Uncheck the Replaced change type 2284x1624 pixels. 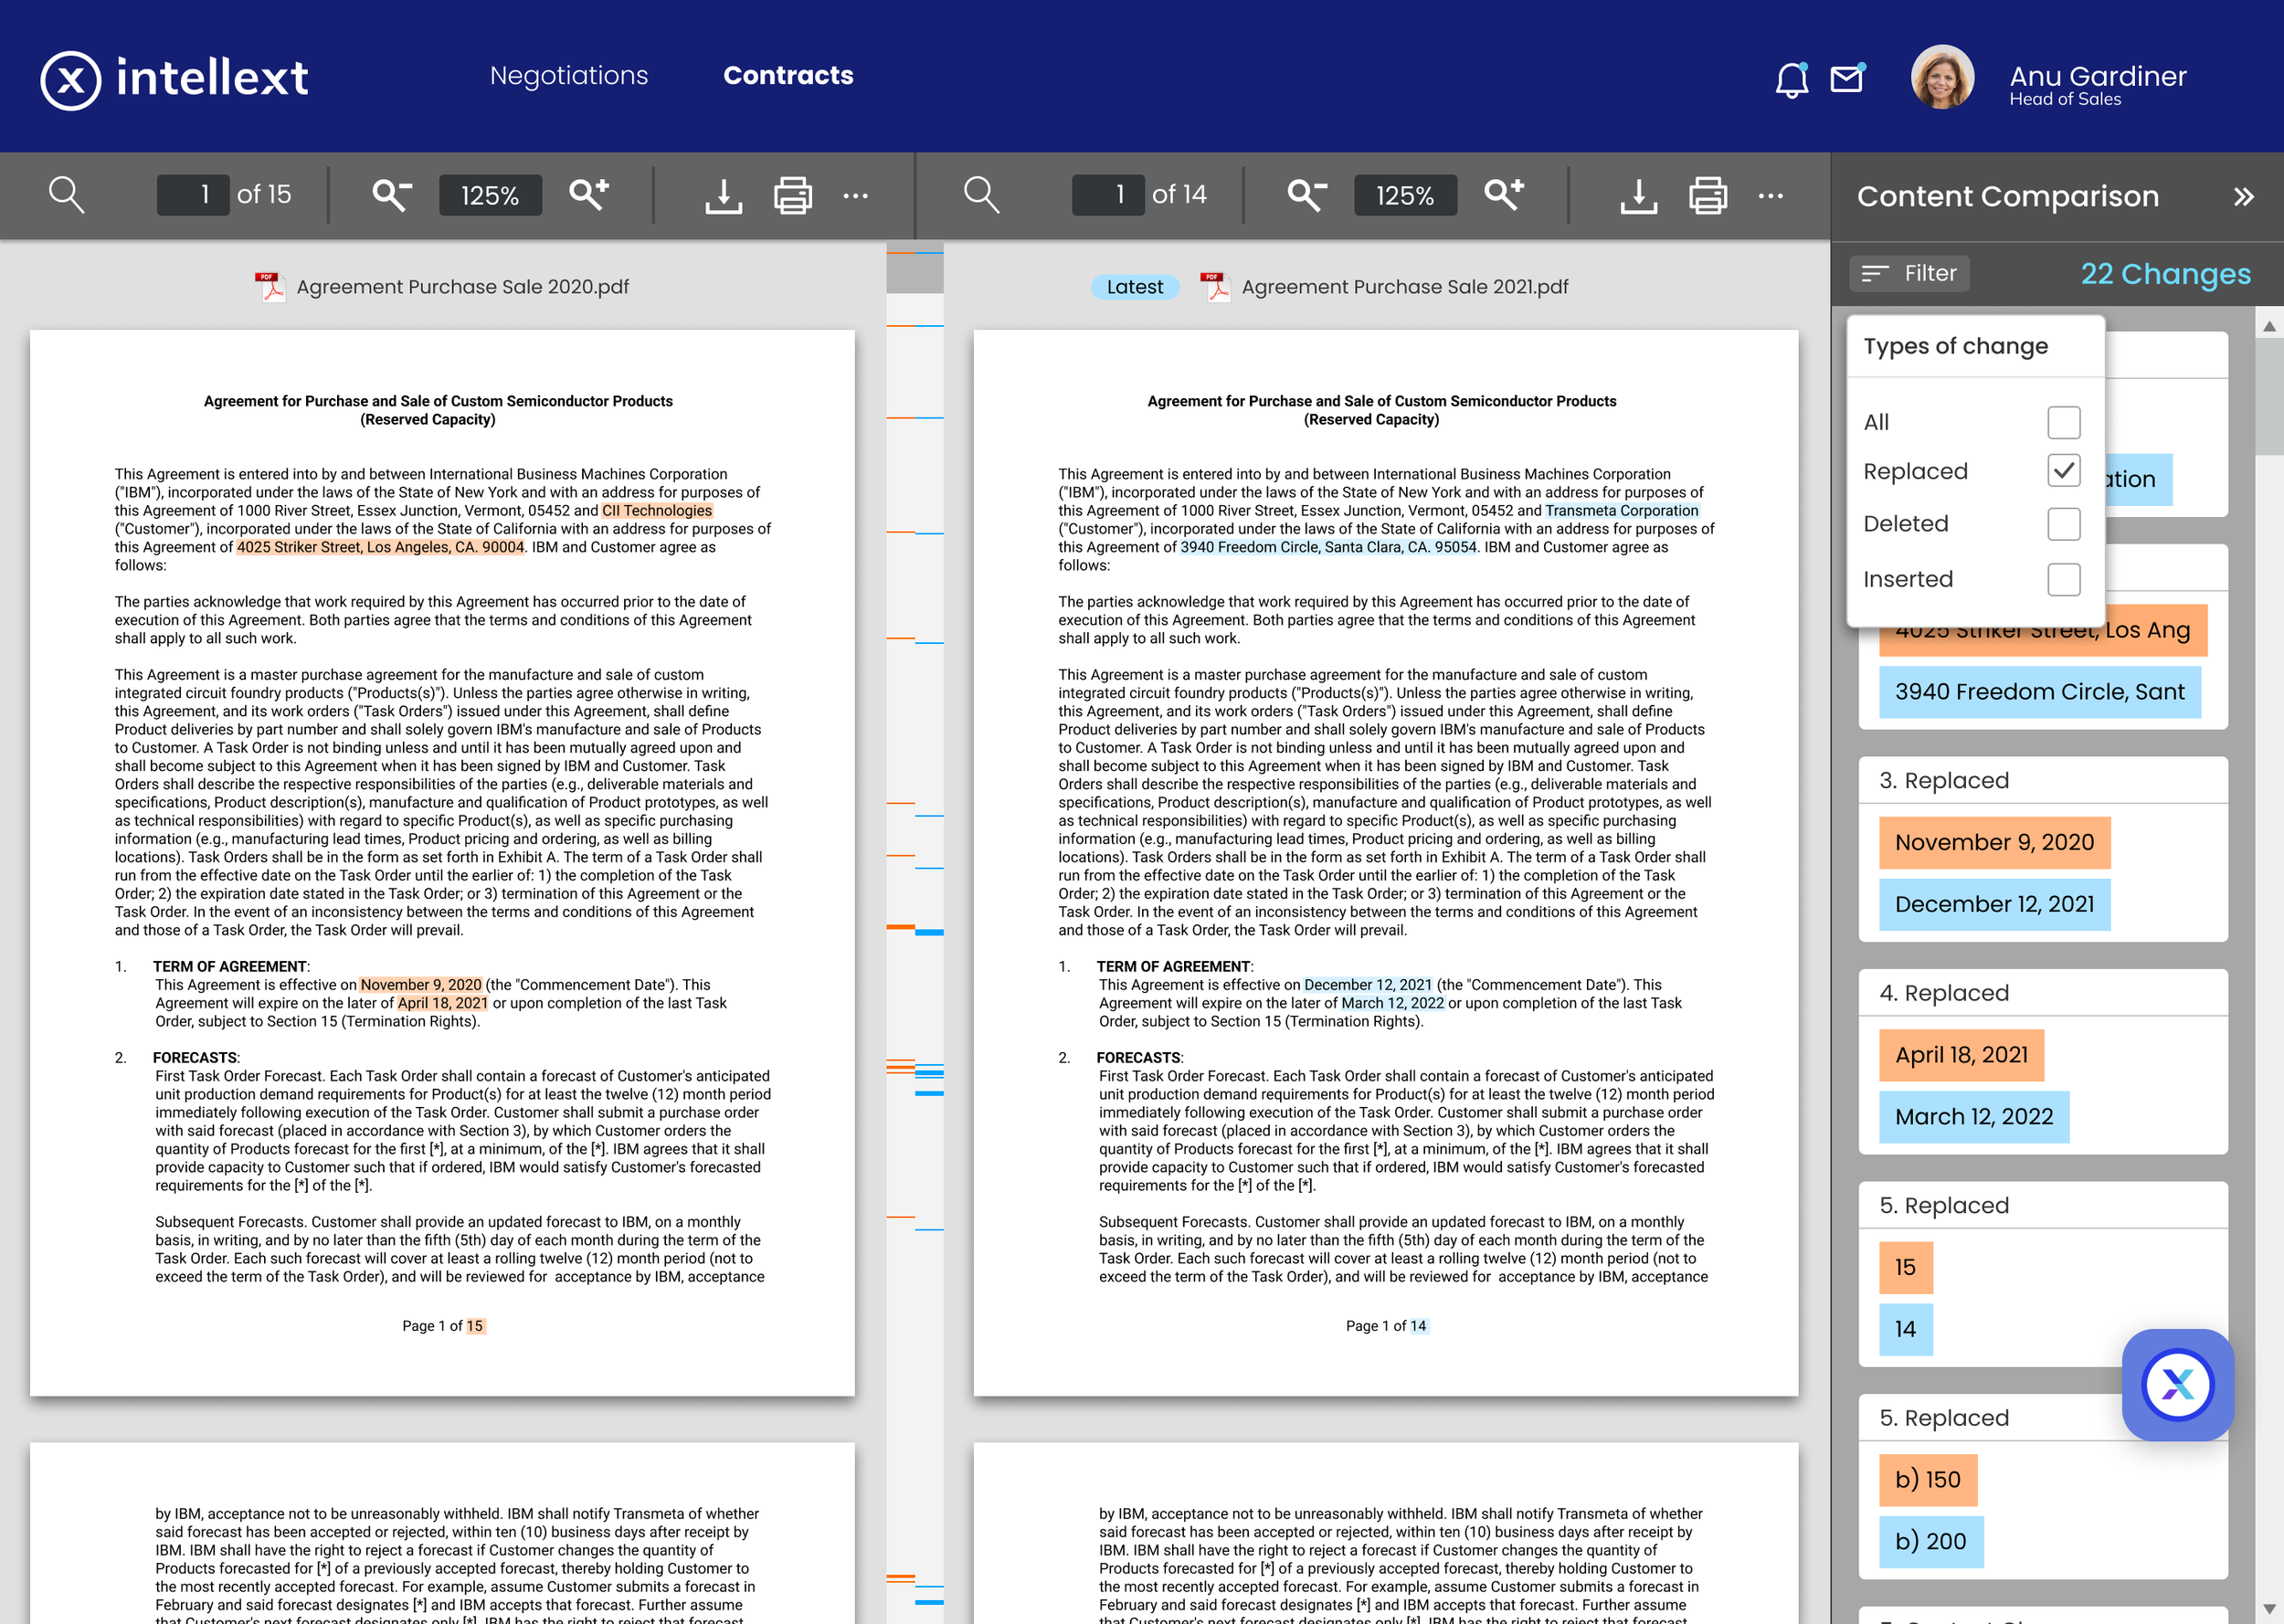tap(2063, 471)
